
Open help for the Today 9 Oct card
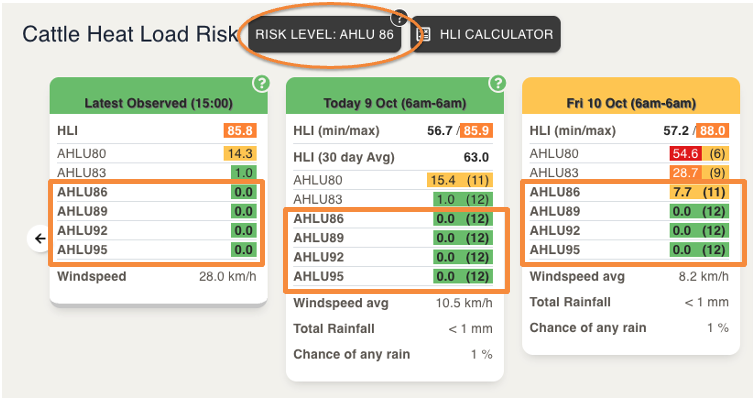click(x=495, y=84)
